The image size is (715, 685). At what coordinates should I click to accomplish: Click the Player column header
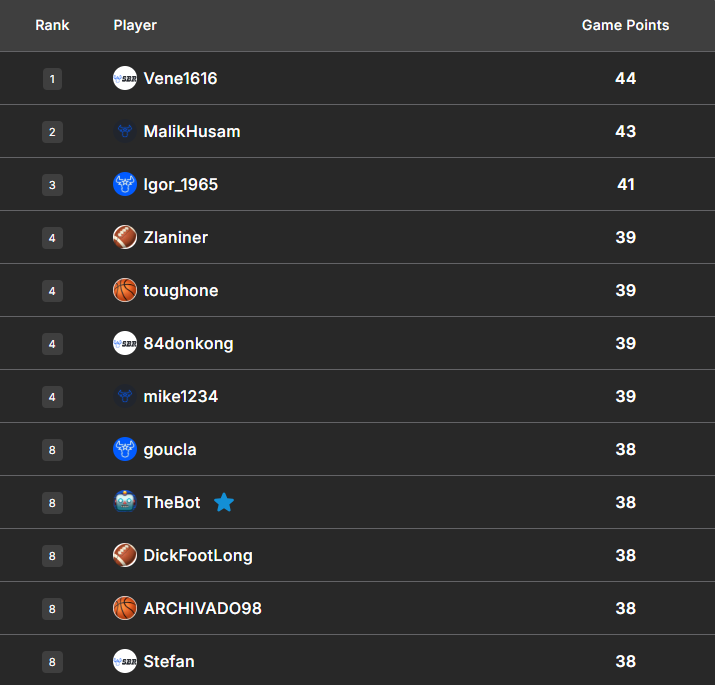[x=135, y=25]
